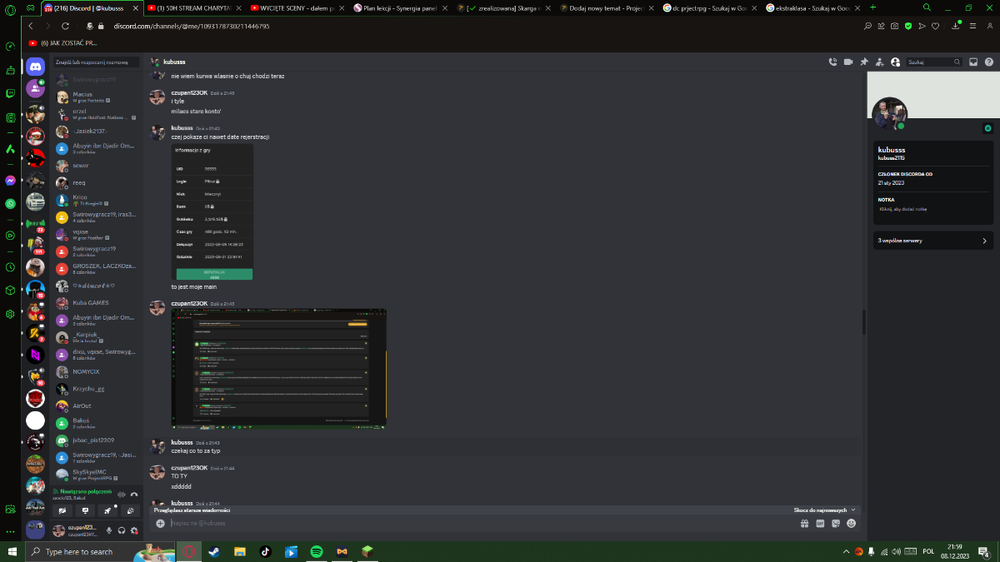Open Opera sidebar settings gear

coord(10,314)
